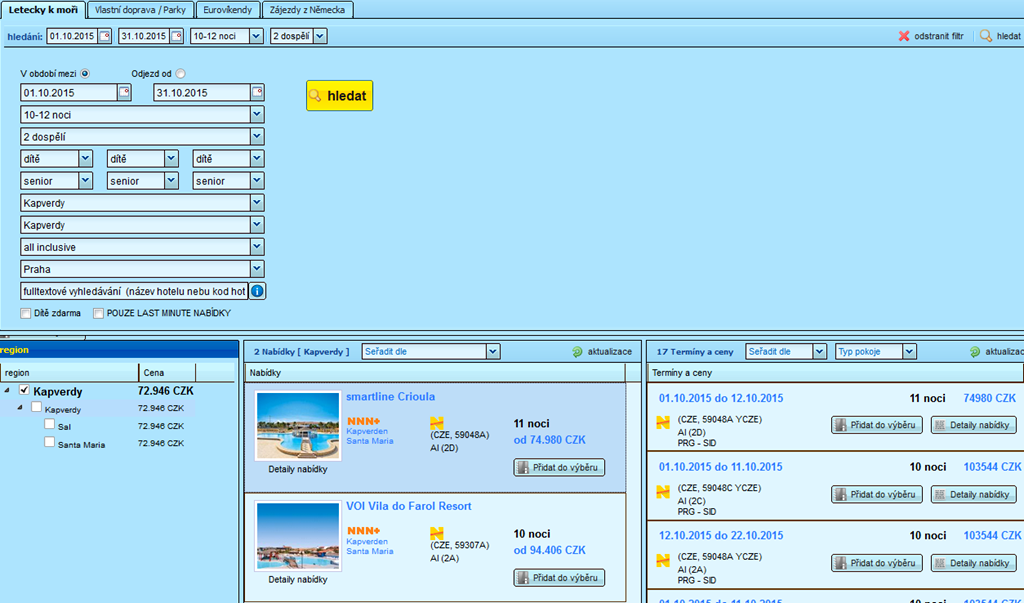Open calendar picker for form end date
Image resolution: width=1024 pixels, height=603 pixels.
coord(257,93)
